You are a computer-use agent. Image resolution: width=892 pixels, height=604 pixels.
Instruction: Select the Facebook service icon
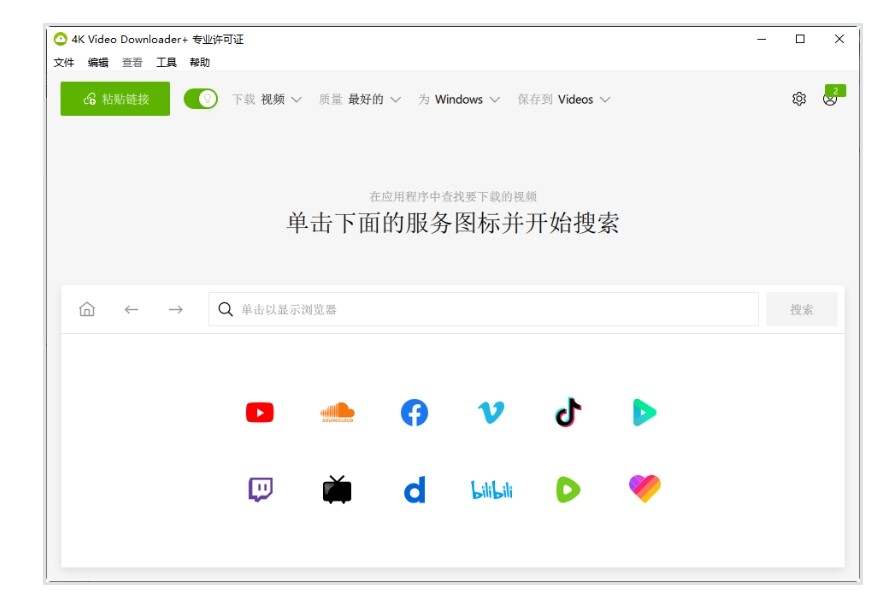[x=414, y=412]
